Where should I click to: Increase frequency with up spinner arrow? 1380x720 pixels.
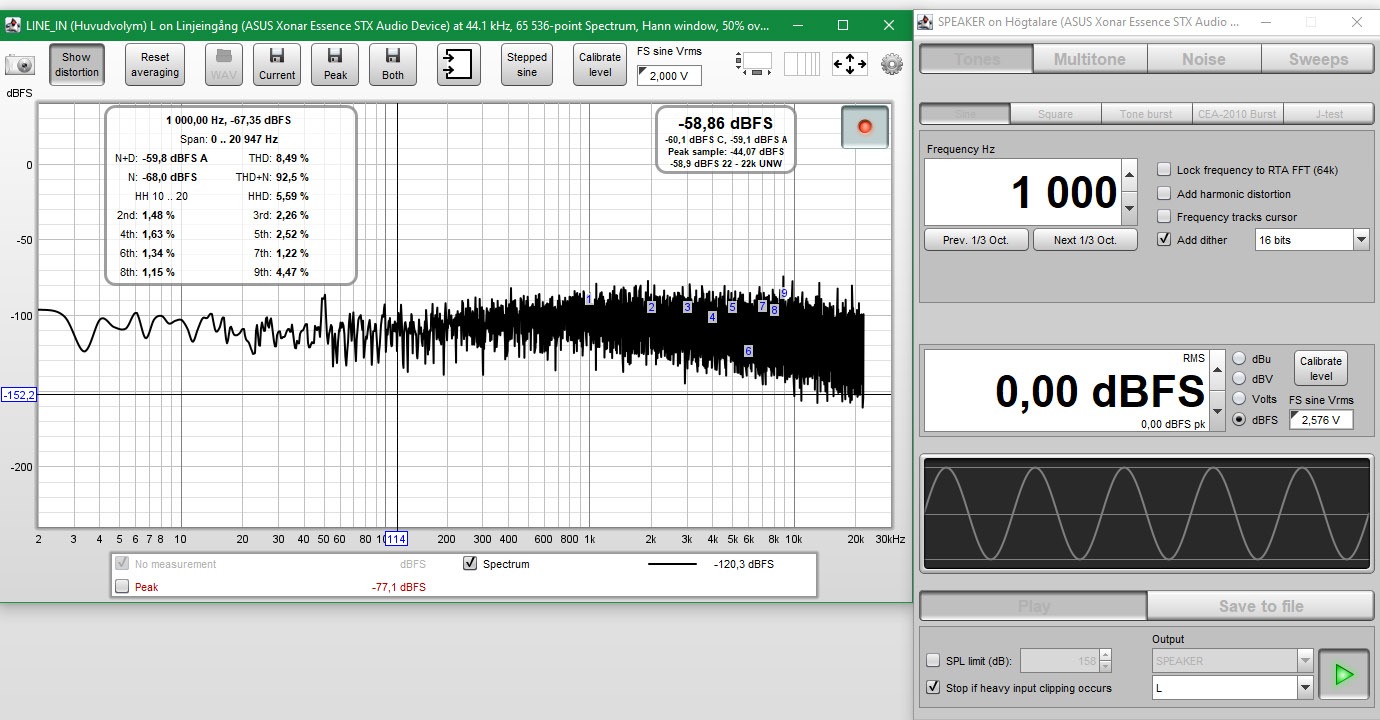[x=1129, y=175]
